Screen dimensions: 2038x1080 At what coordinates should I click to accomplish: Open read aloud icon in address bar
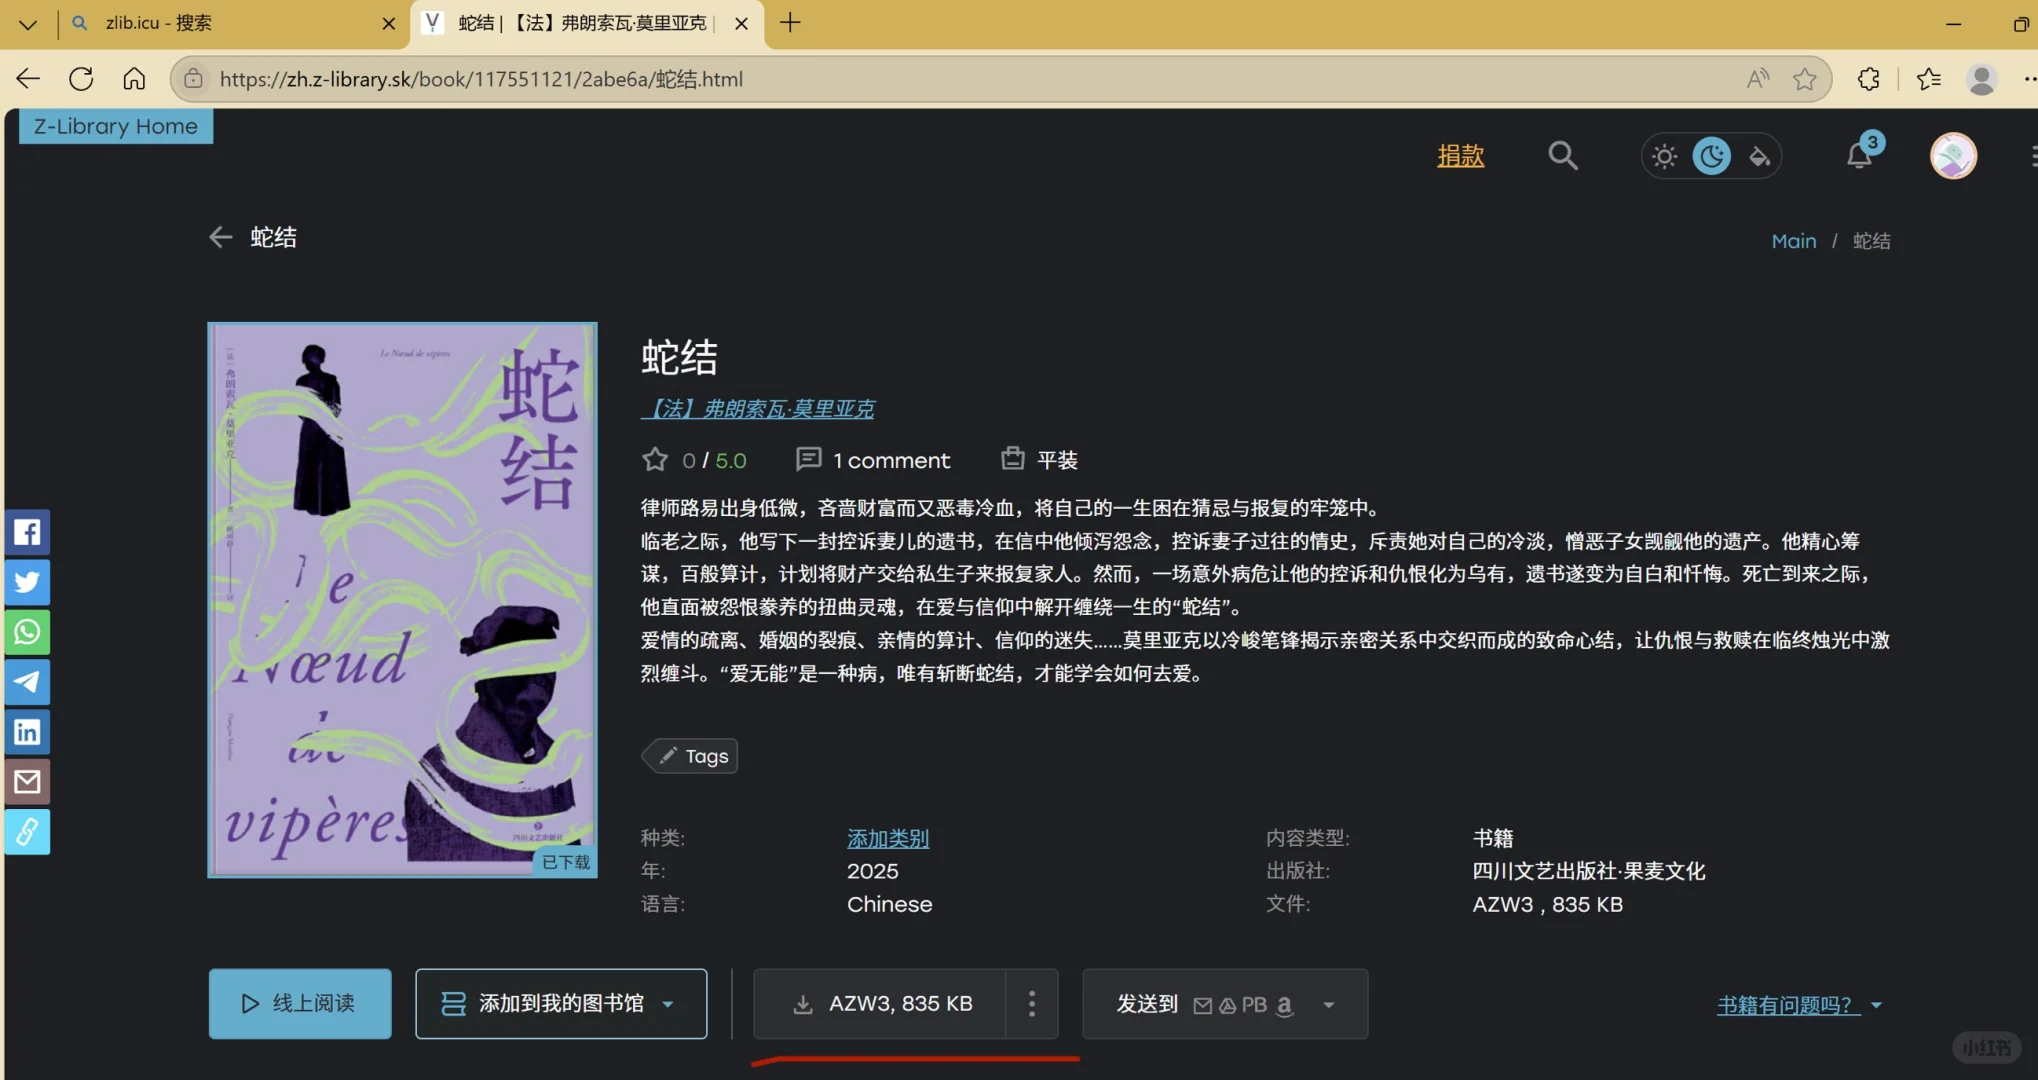pyautogui.click(x=1758, y=79)
